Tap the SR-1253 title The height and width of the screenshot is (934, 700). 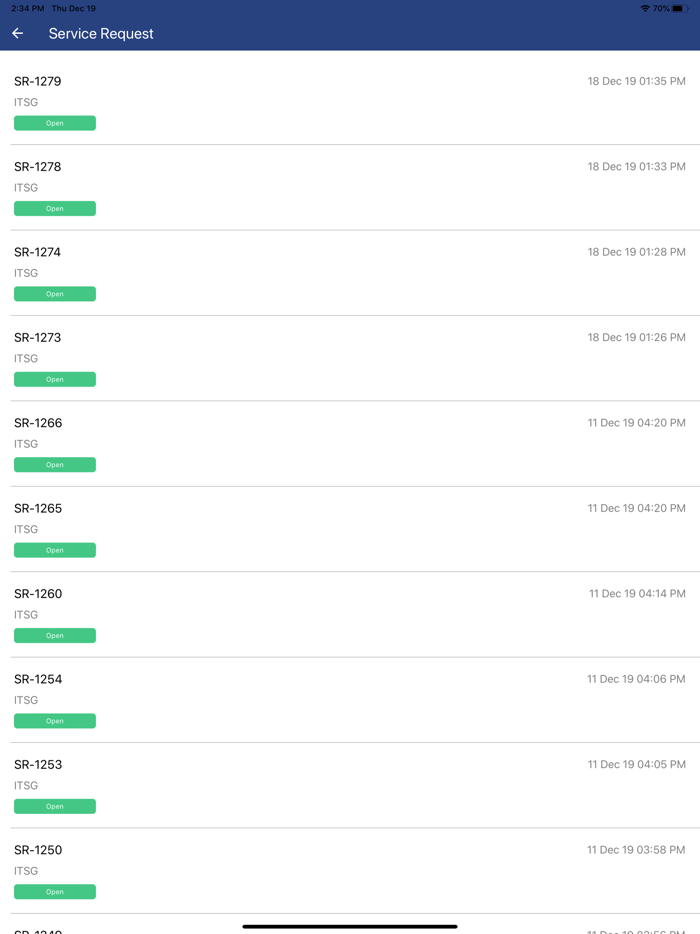point(38,765)
